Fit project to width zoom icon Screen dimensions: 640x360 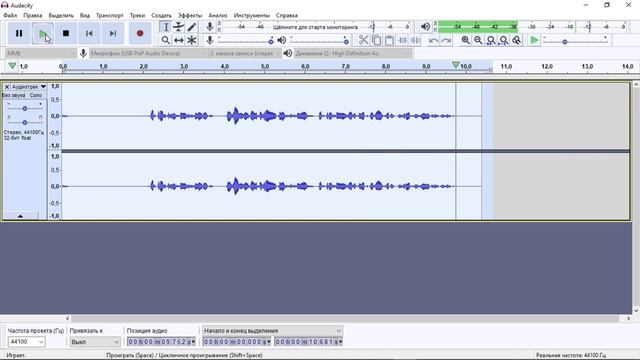(x=504, y=40)
